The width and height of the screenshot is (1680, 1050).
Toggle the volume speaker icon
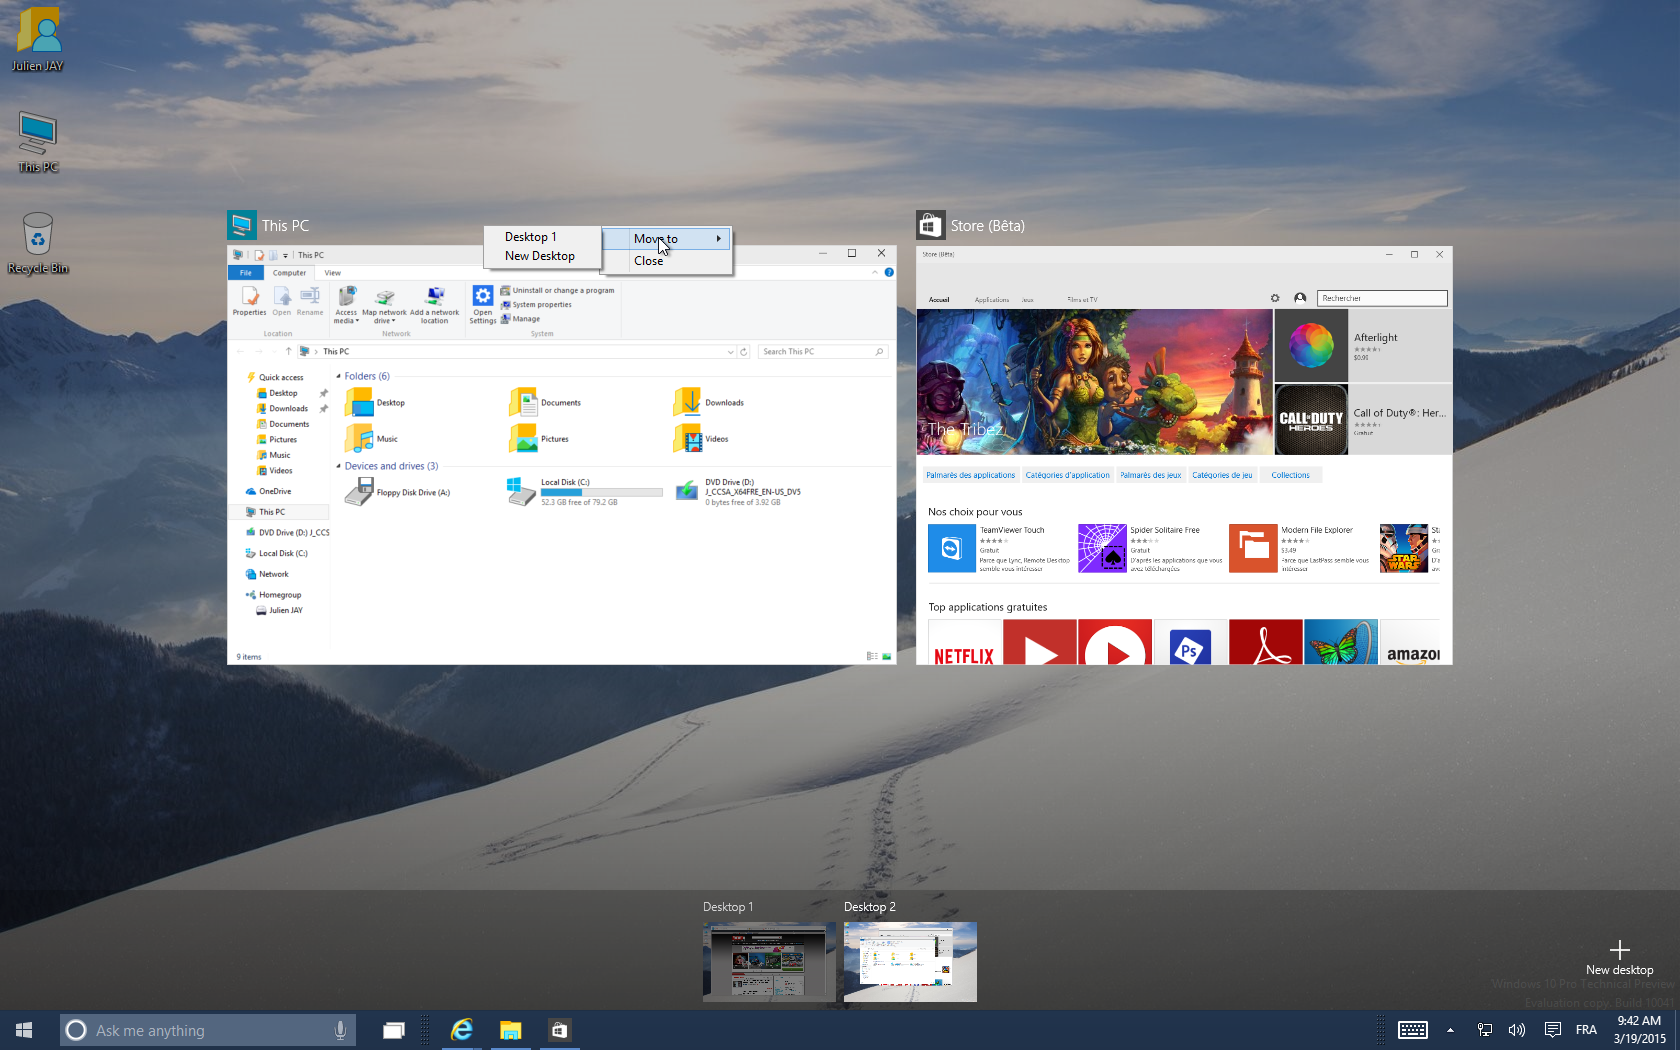pos(1517,1030)
